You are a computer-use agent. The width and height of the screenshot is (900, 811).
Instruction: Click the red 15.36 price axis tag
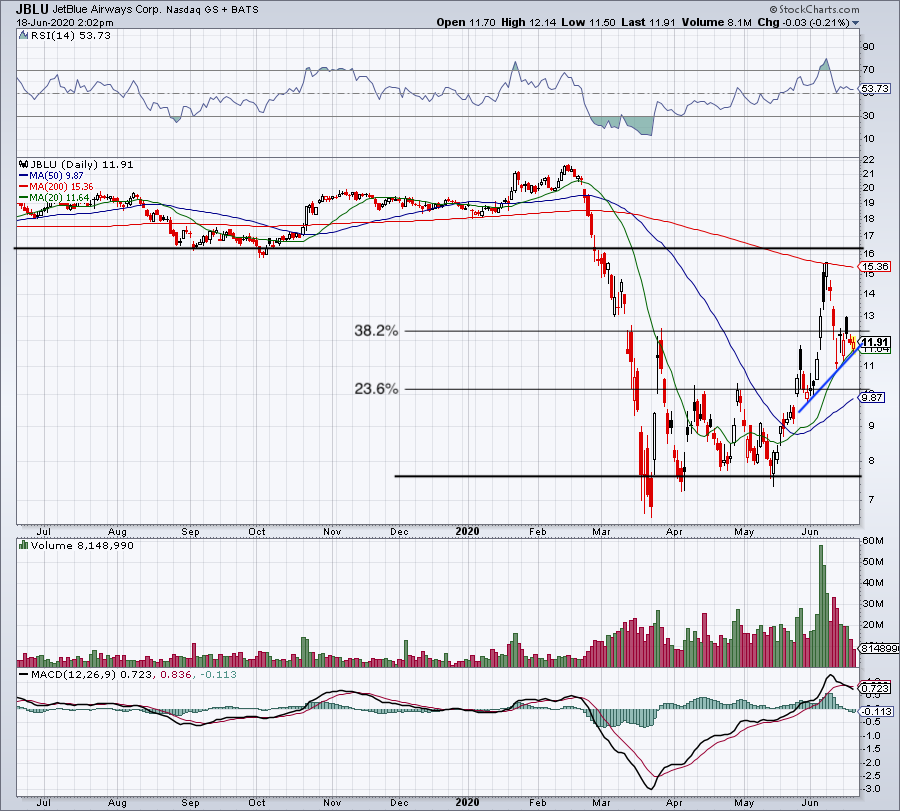click(875, 266)
